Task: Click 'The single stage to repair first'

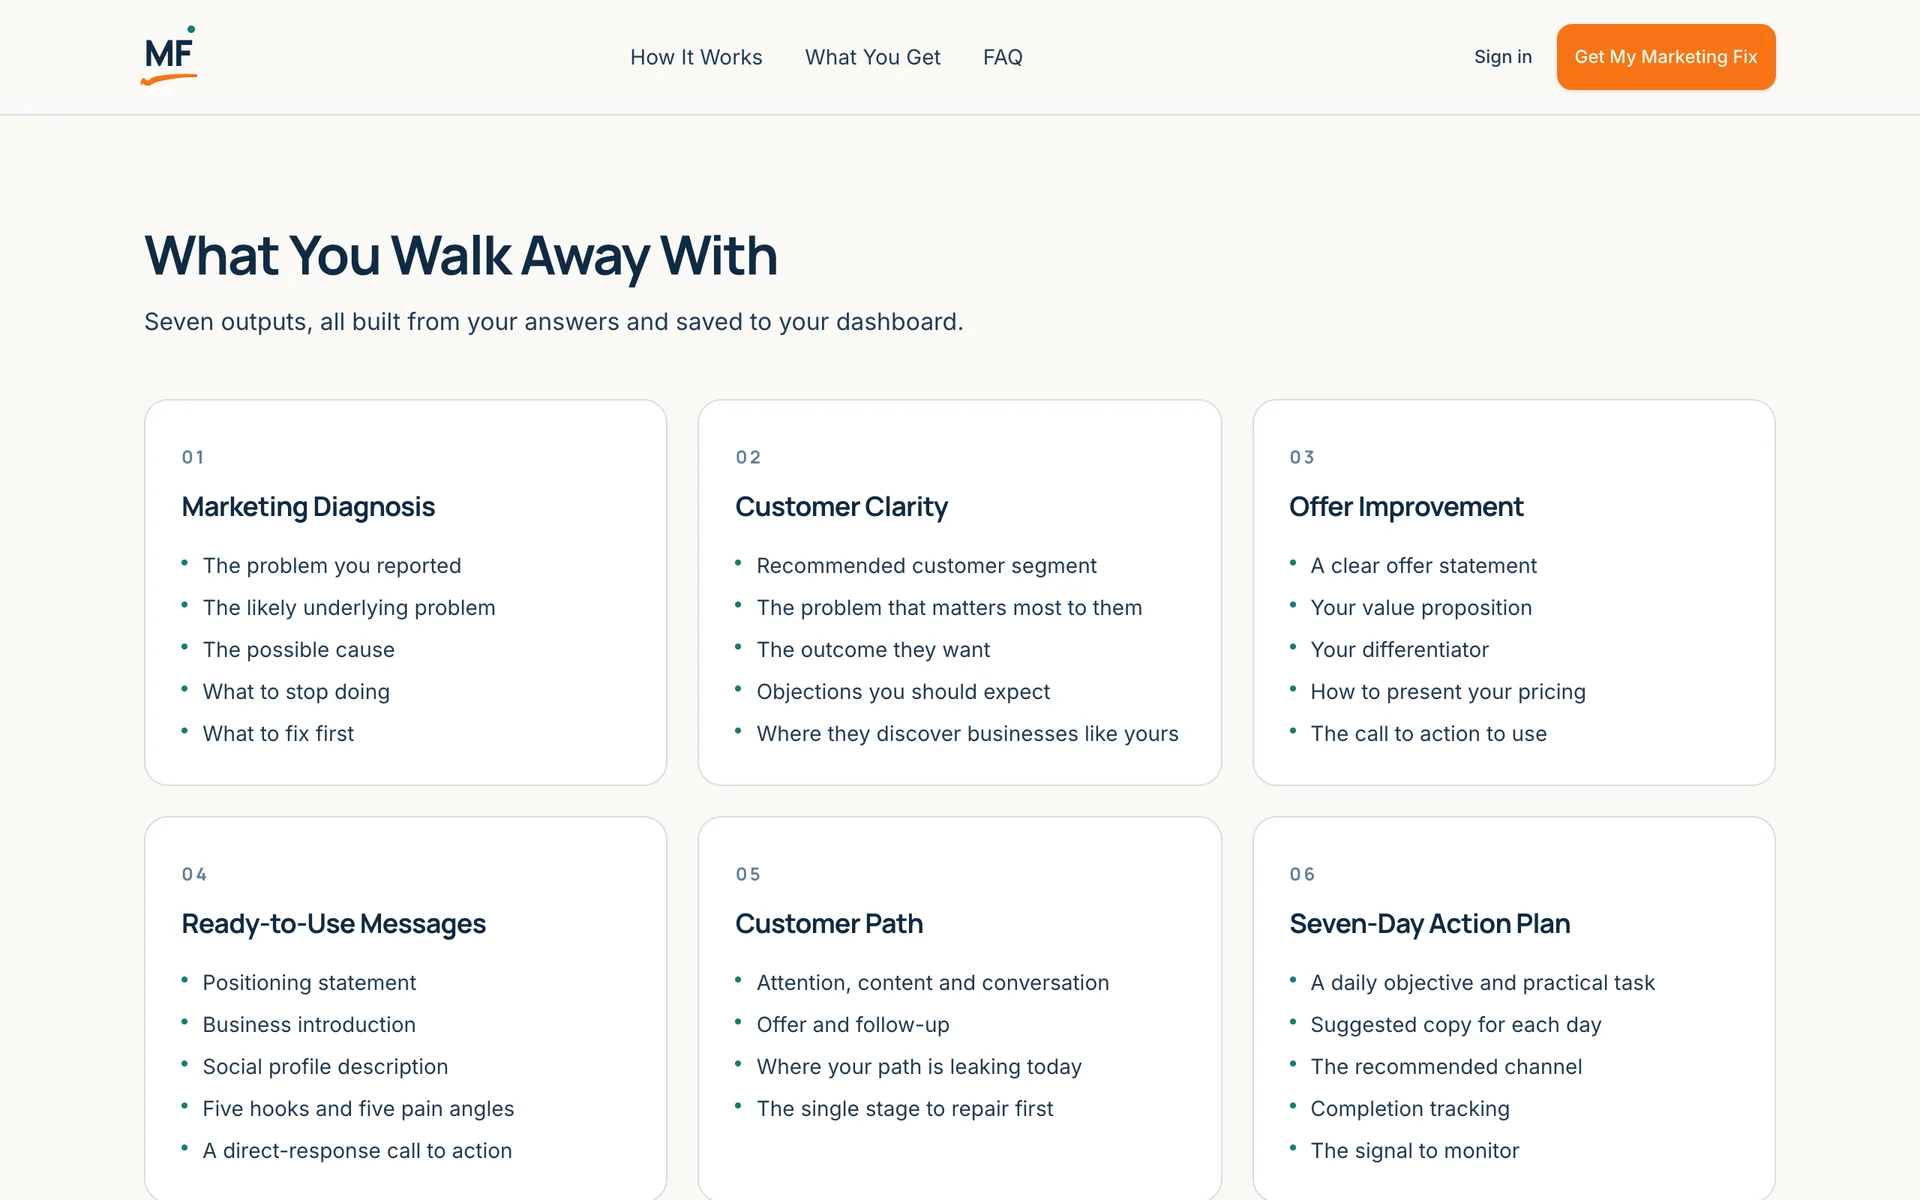Action: pyautogui.click(x=905, y=1109)
